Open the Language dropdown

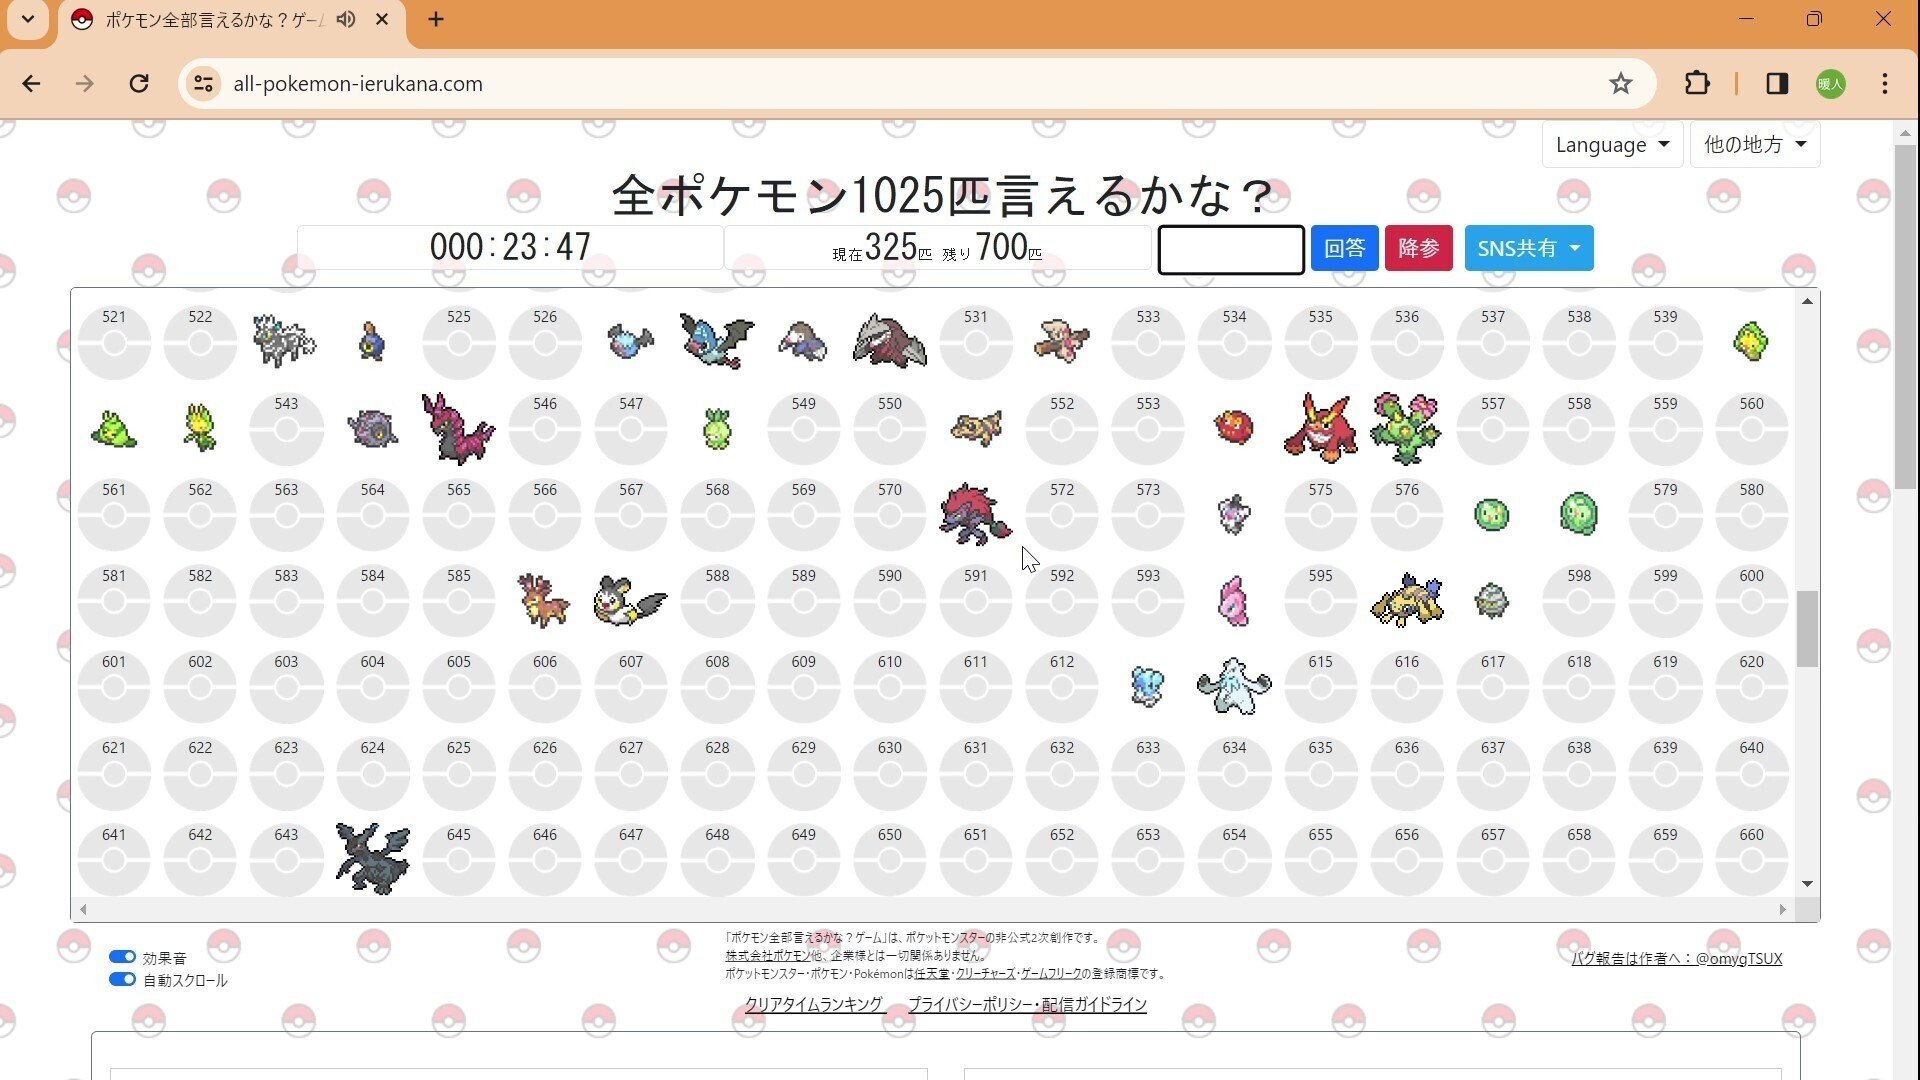1611,144
